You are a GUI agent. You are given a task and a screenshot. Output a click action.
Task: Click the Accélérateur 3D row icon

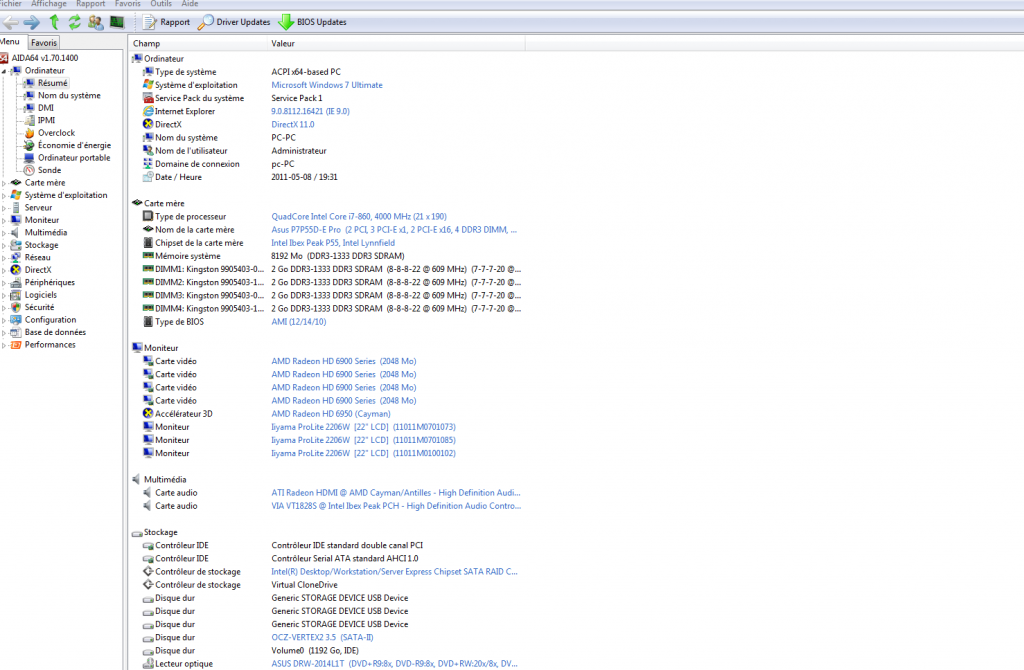tap(148, 413)
